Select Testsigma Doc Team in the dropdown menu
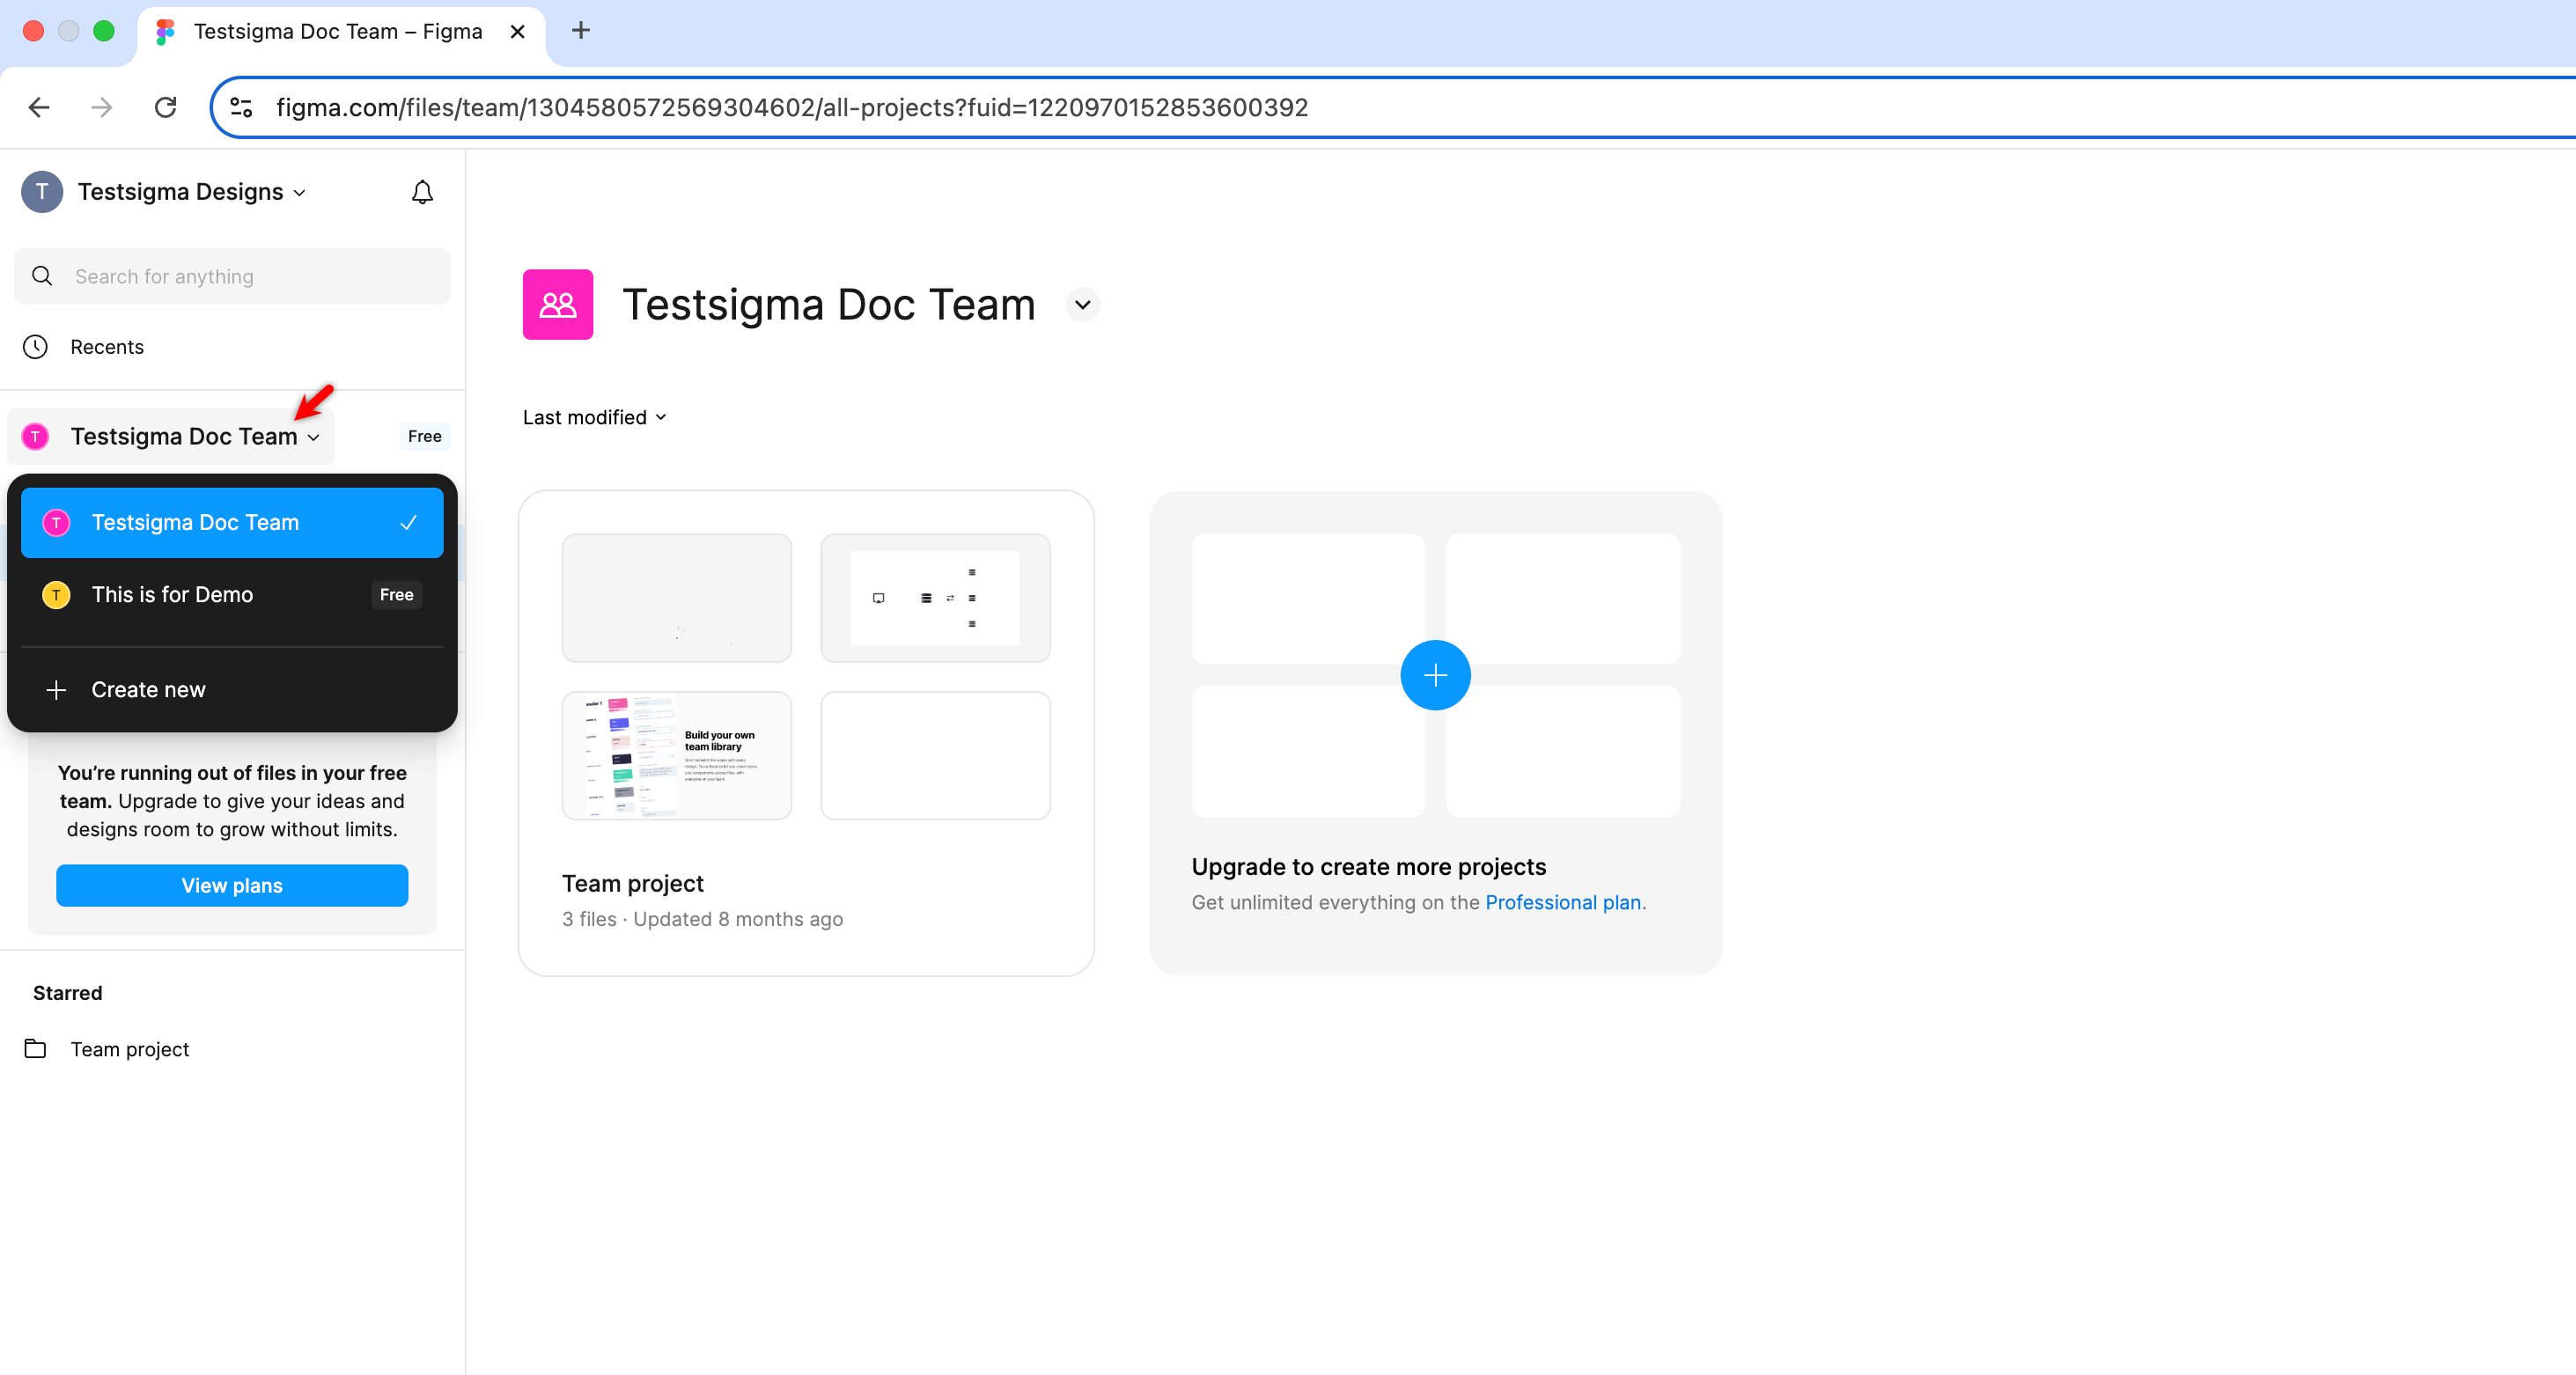 coord(195,522)
